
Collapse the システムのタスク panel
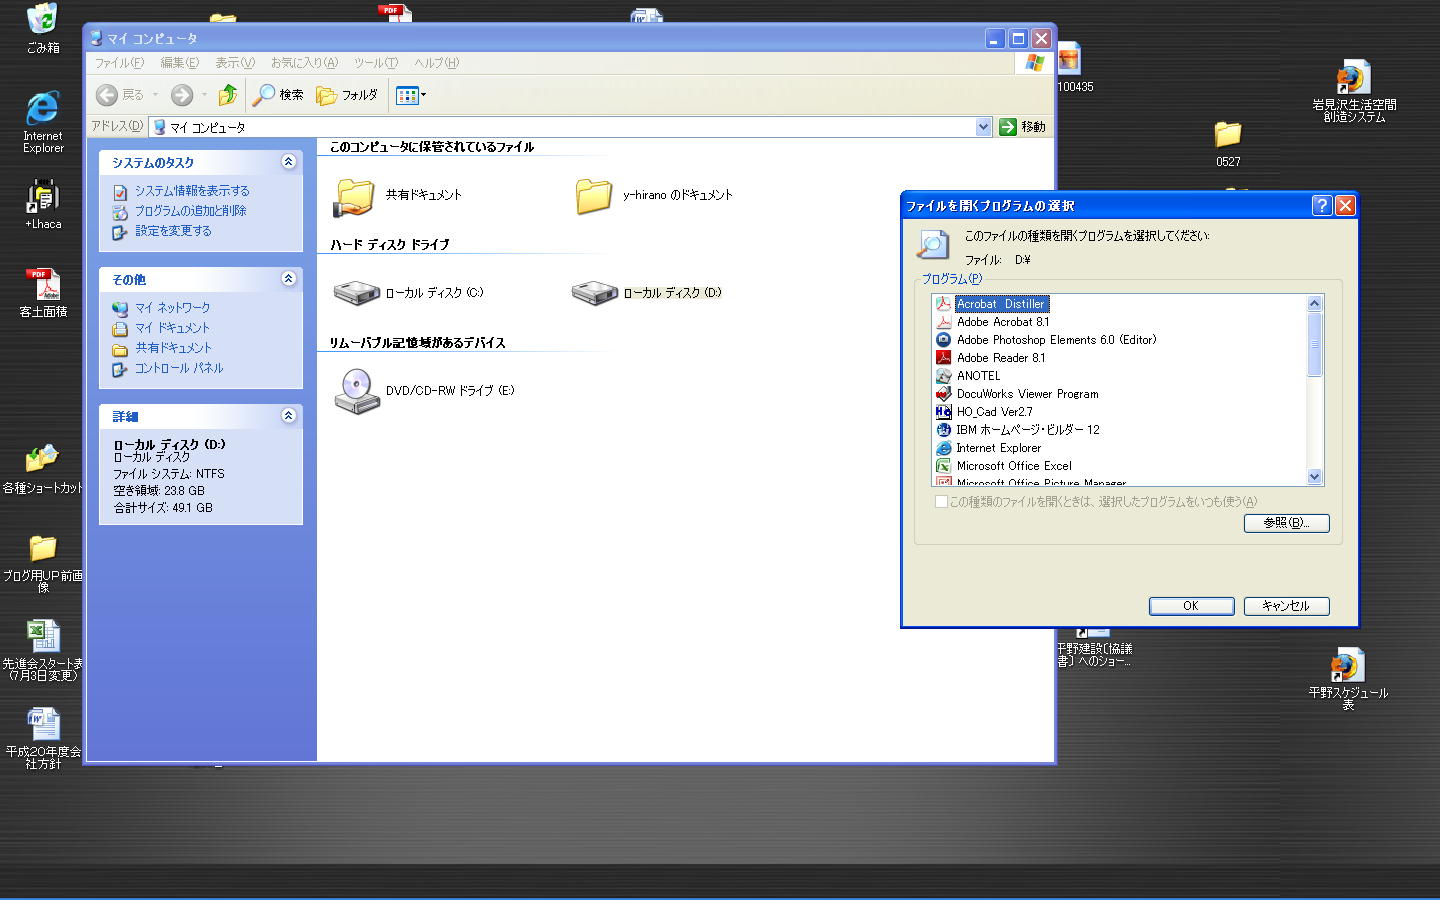(288, 162)
